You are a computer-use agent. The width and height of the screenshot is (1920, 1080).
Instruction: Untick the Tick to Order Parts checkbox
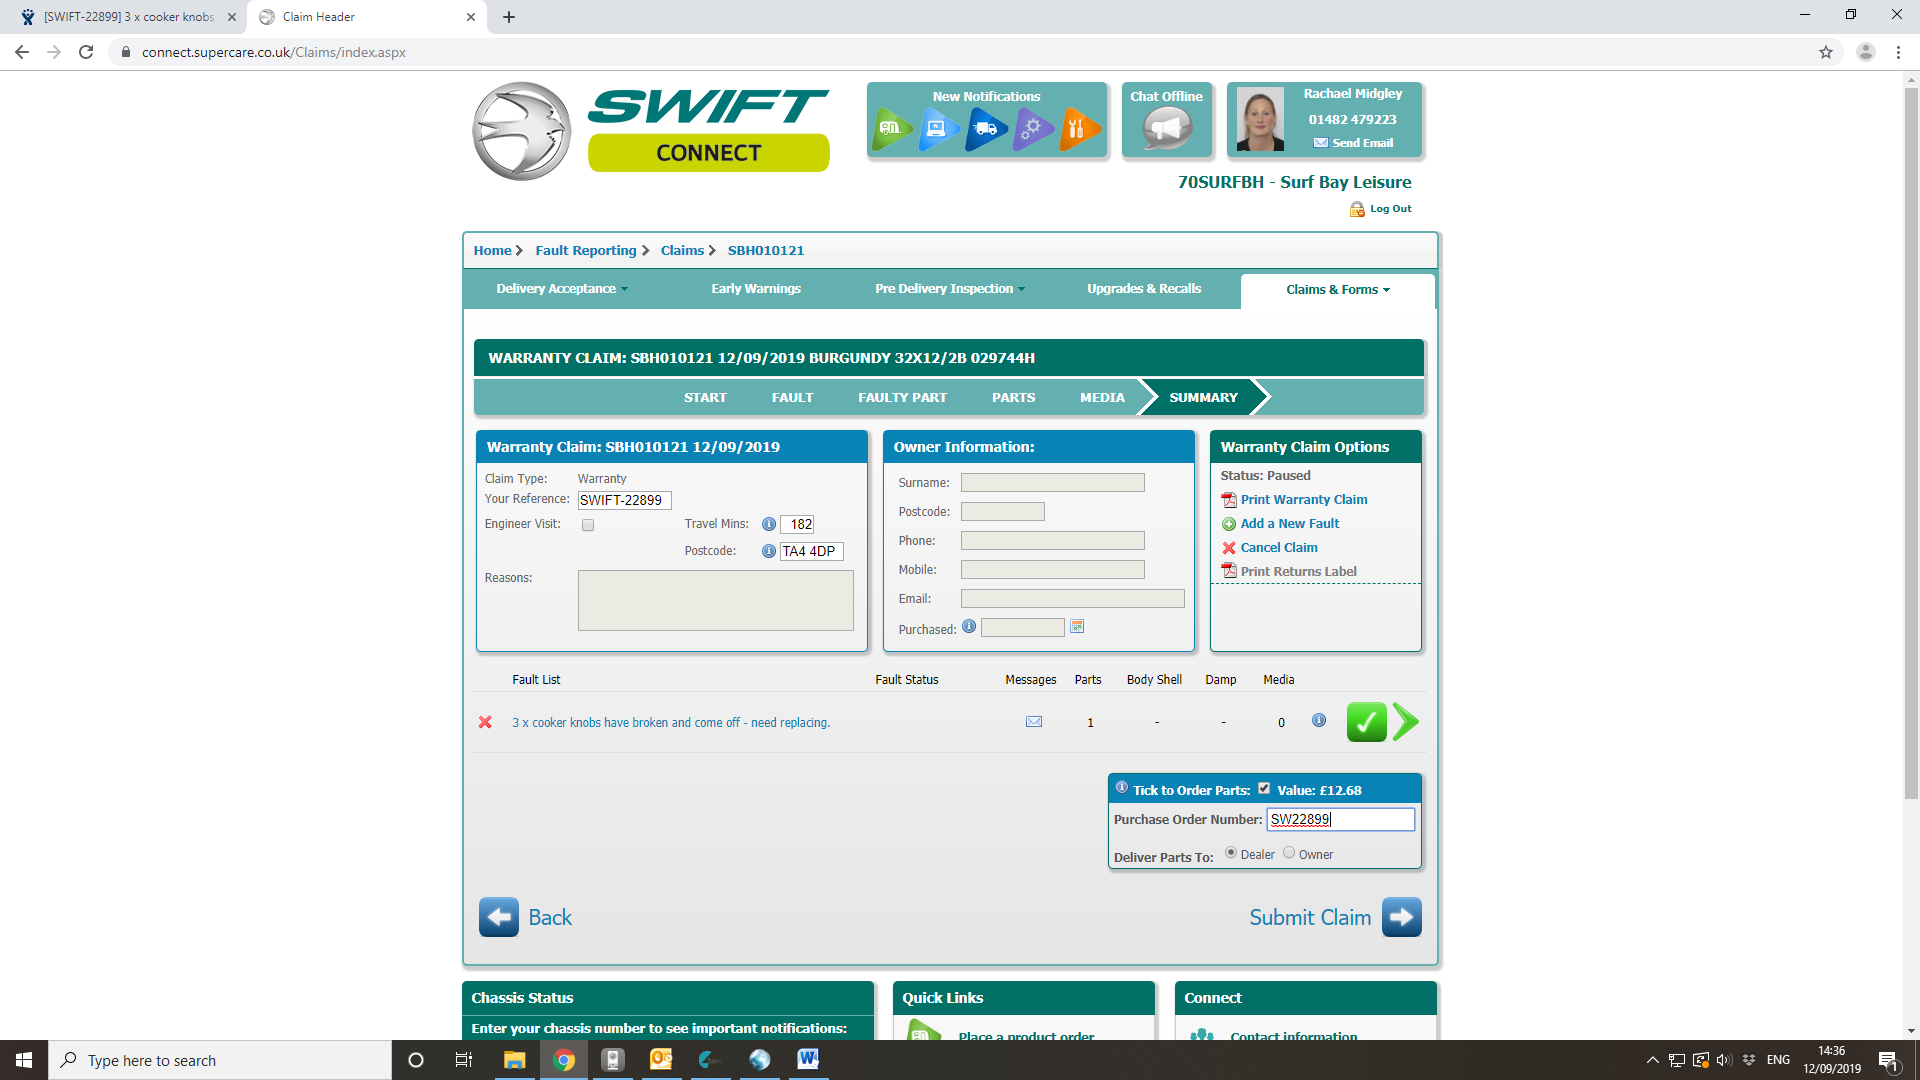(1264, 788)
